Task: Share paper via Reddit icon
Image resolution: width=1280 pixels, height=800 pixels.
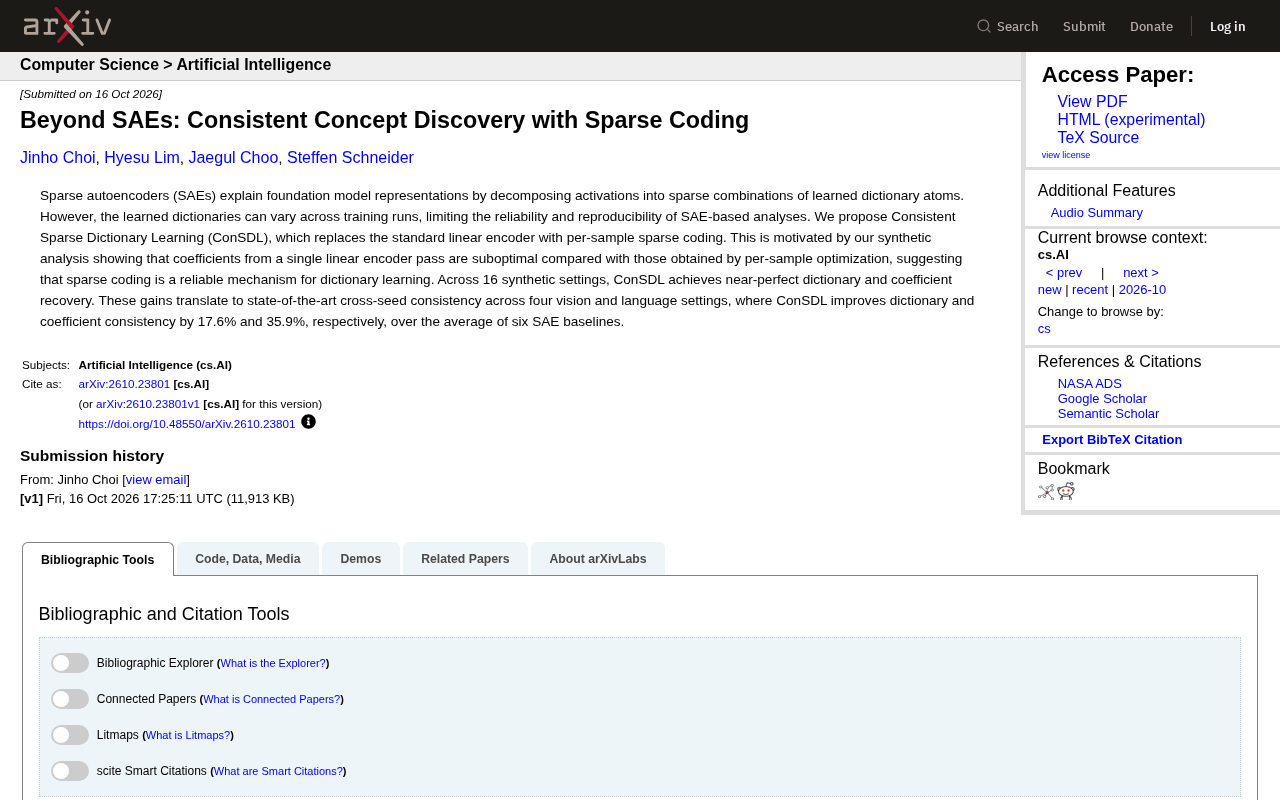Action: [1066, 491]
